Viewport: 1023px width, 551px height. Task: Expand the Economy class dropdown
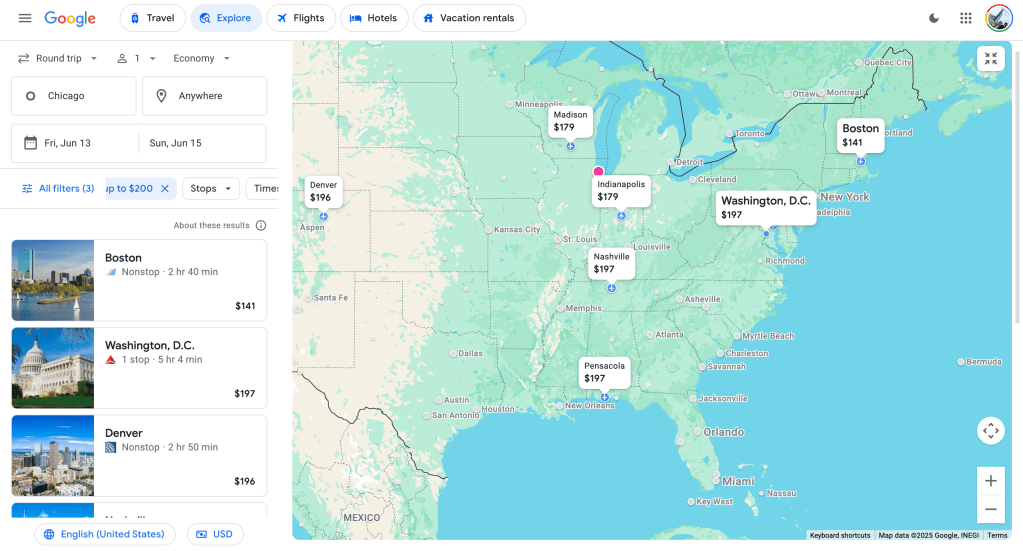click(x=202, y=59)
